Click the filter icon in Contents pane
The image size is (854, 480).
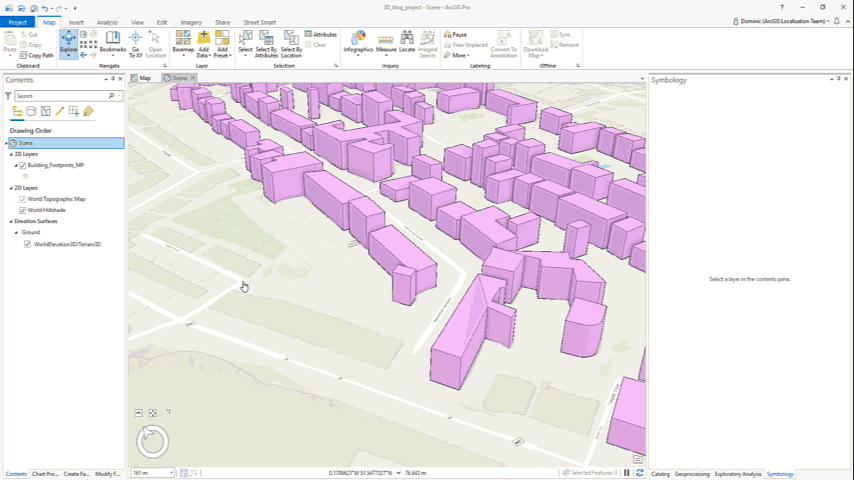8,96
